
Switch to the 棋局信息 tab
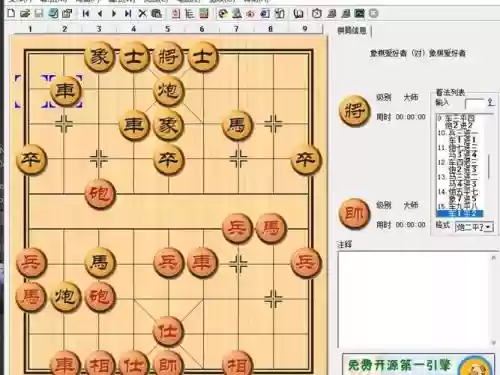point(352,31)
